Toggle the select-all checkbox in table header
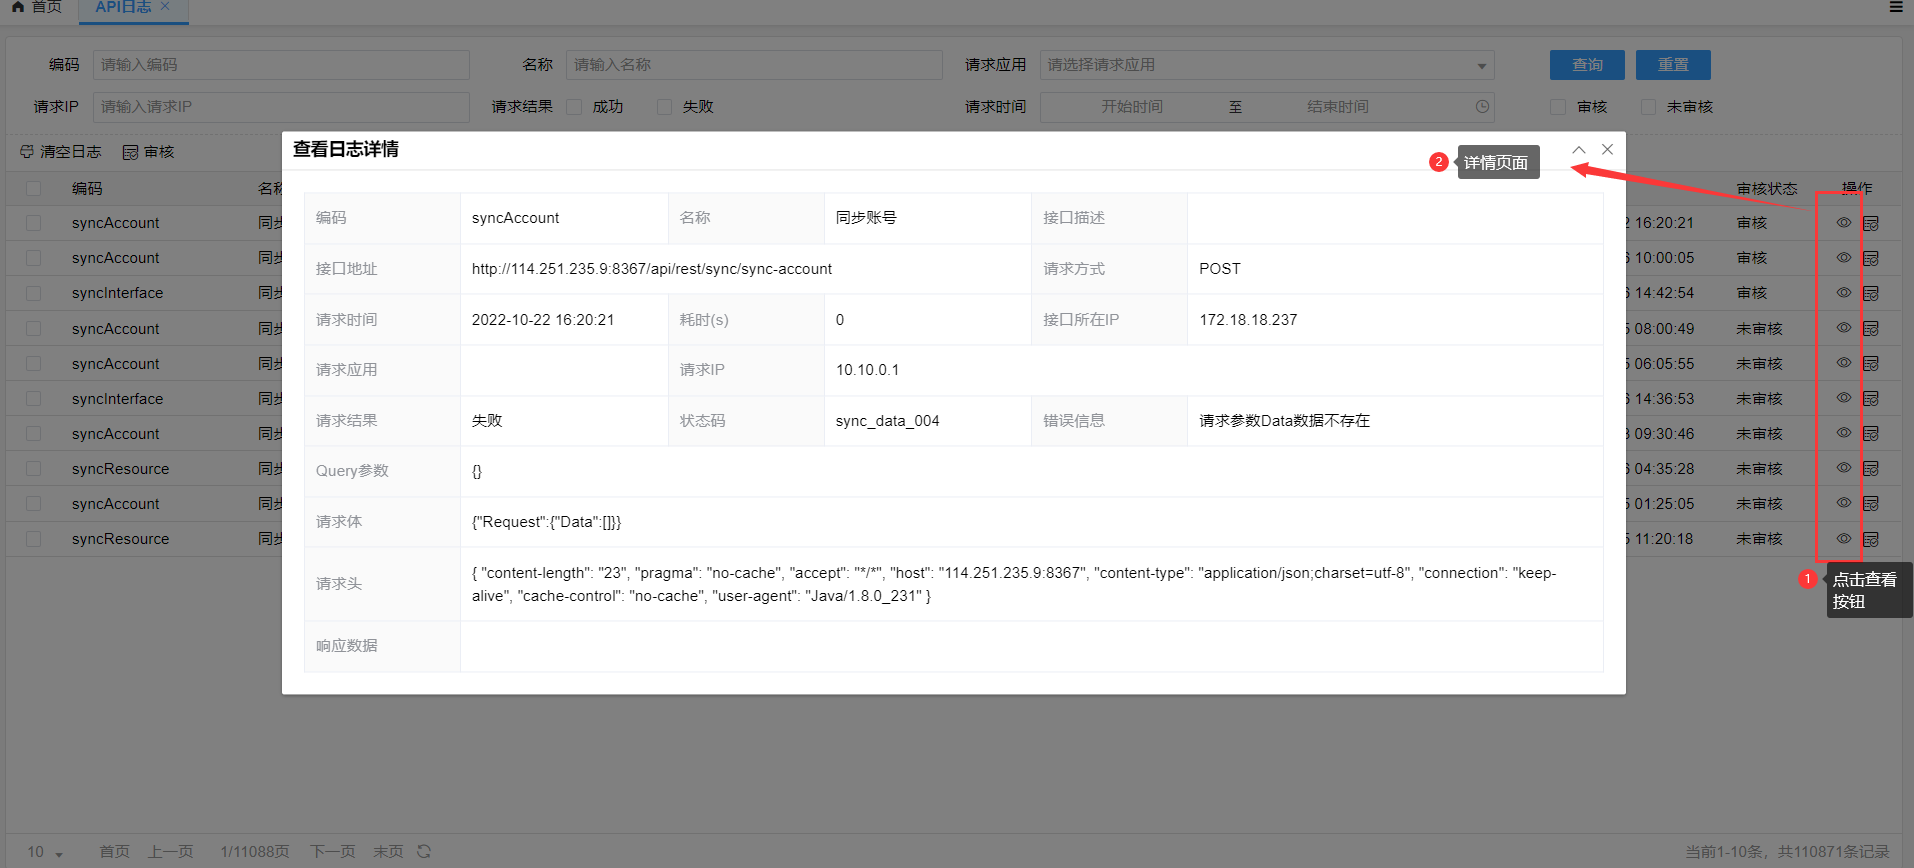The image size is (1914, 868). [34, 188]
